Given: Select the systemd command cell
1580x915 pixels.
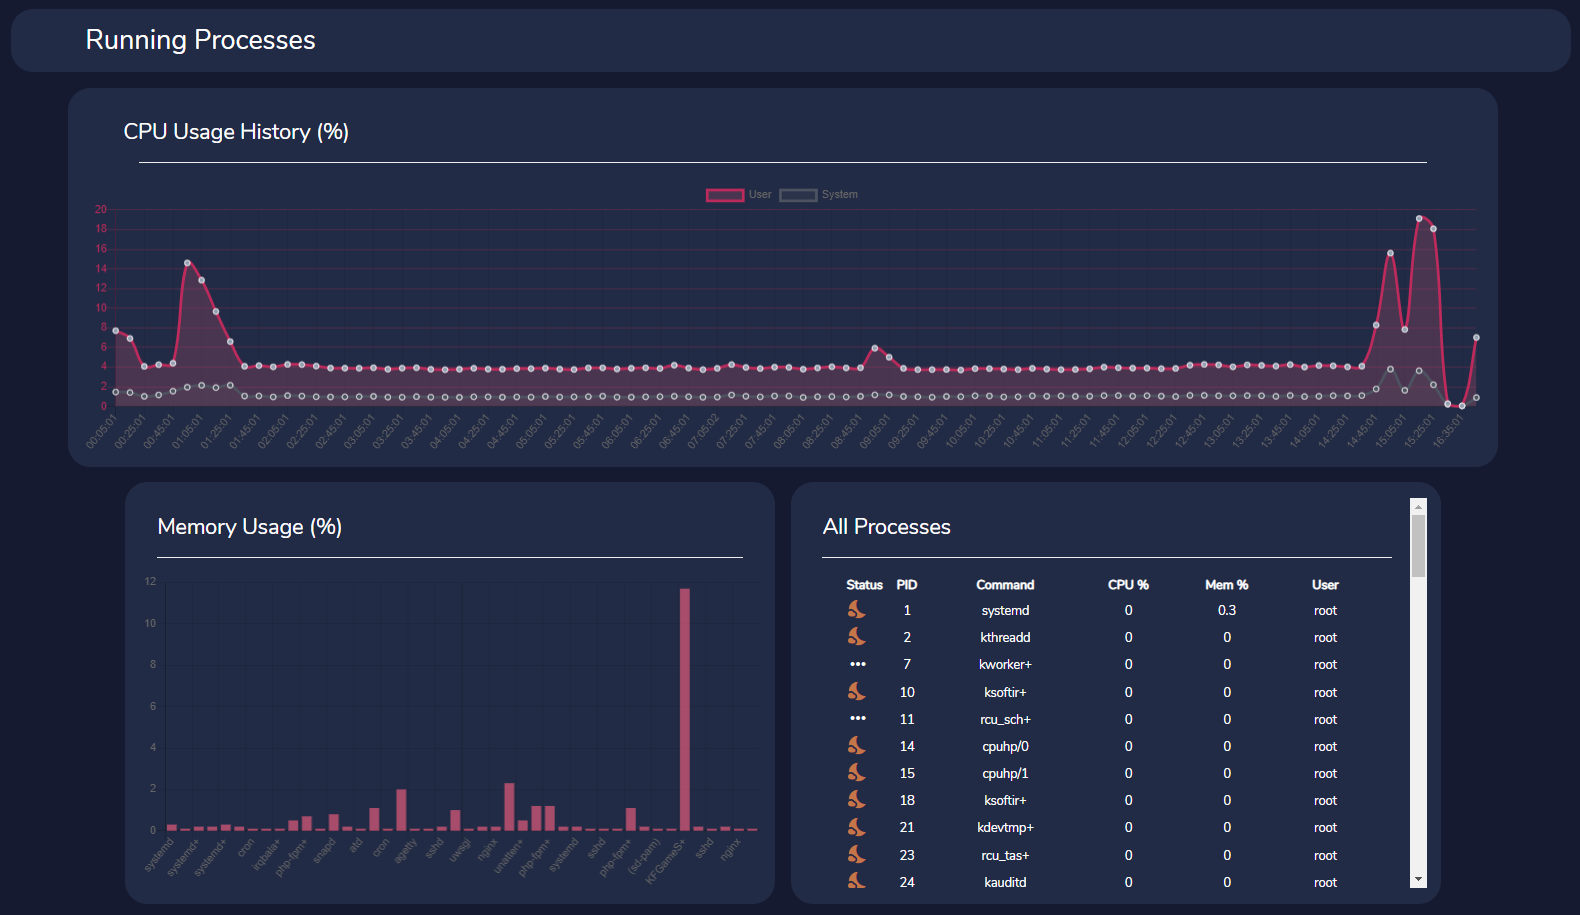Looking at the screenshot, I should click(1005, 610).
